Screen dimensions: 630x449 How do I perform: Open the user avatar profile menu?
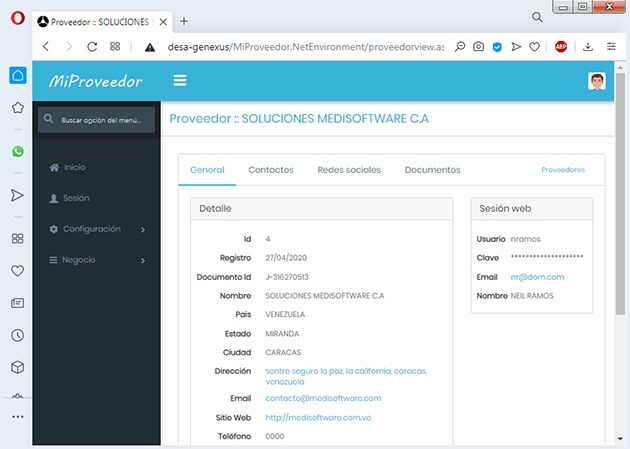(597, 82)
